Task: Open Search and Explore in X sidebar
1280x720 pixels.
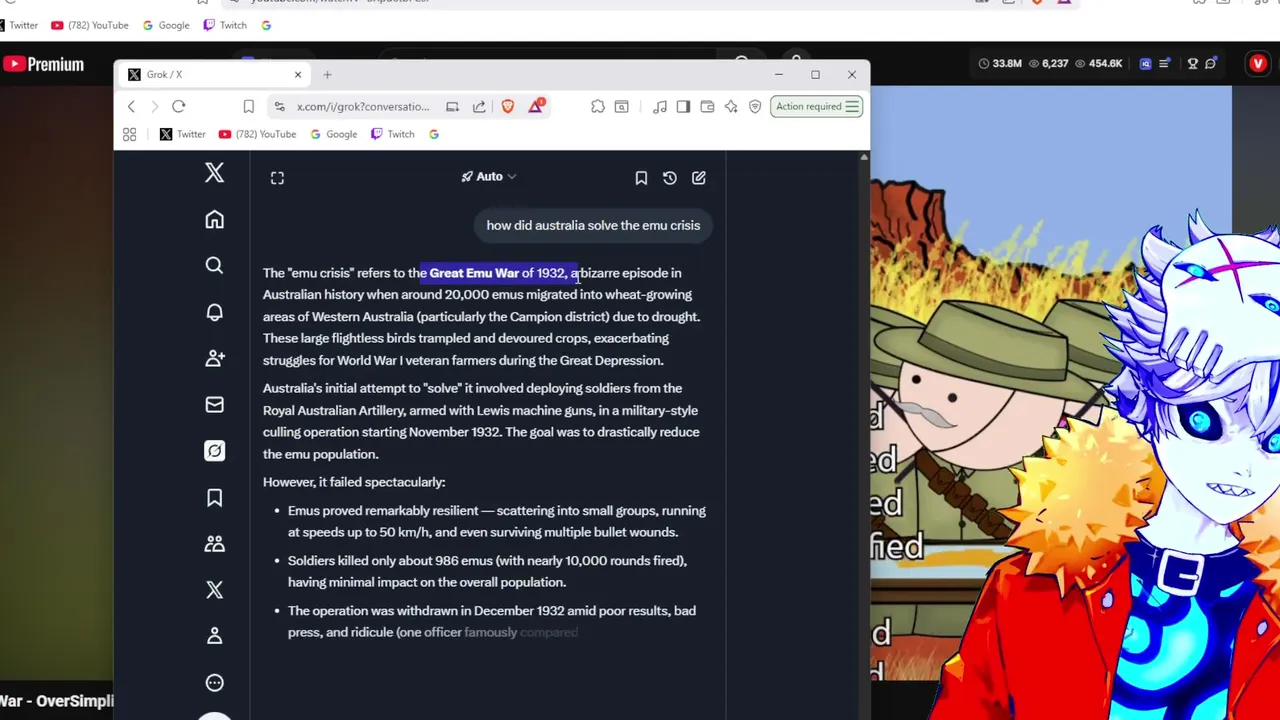Action: (214, 266)
